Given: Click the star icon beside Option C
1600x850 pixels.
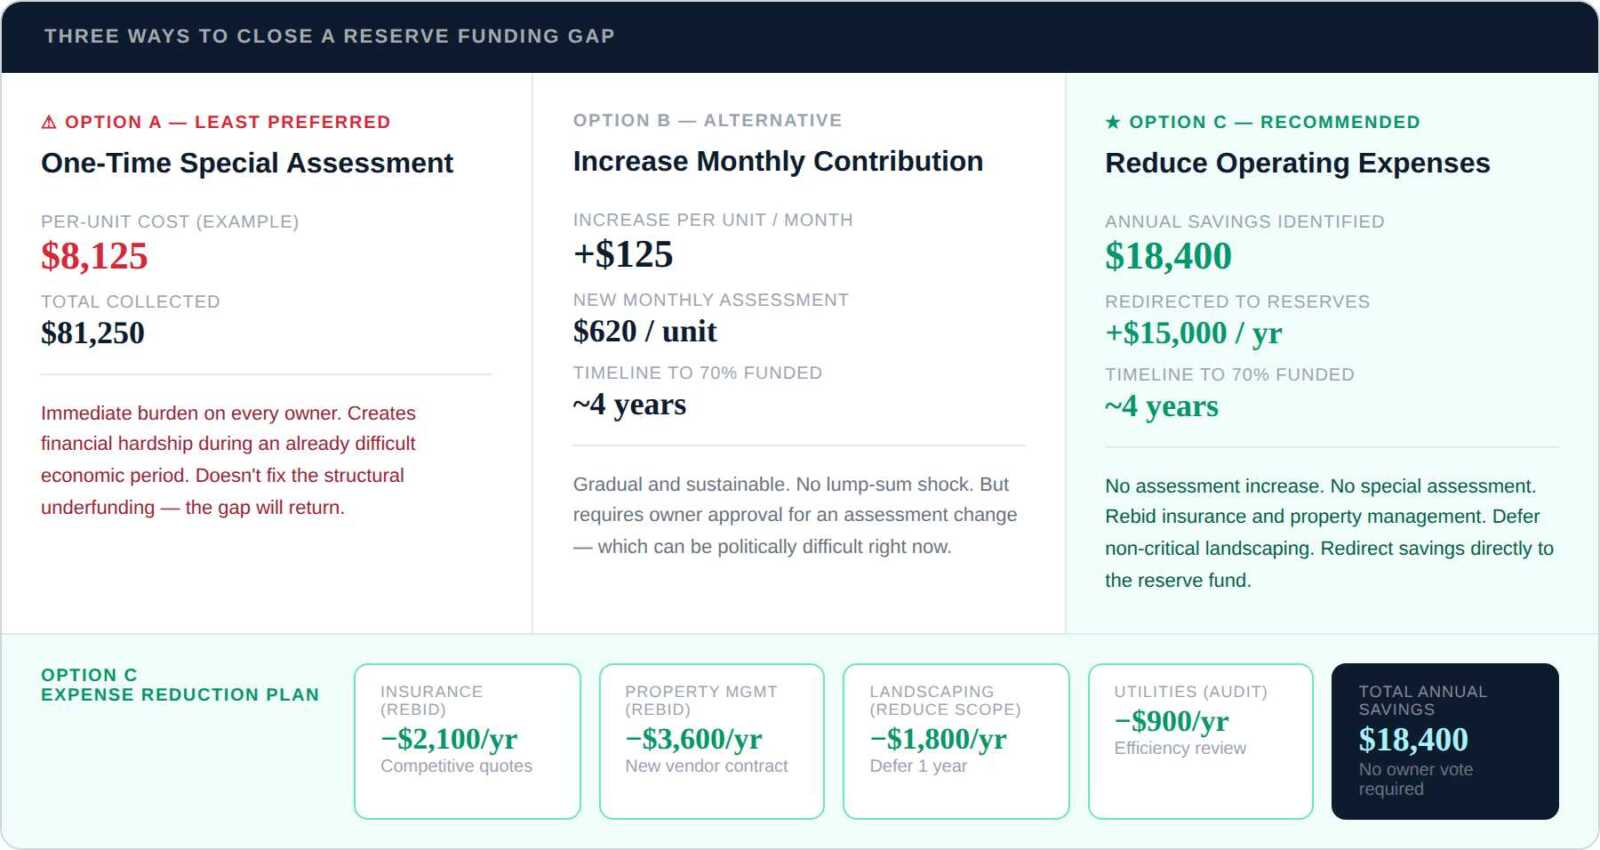Looking at the screenshot, I should tap(1112, 122).
